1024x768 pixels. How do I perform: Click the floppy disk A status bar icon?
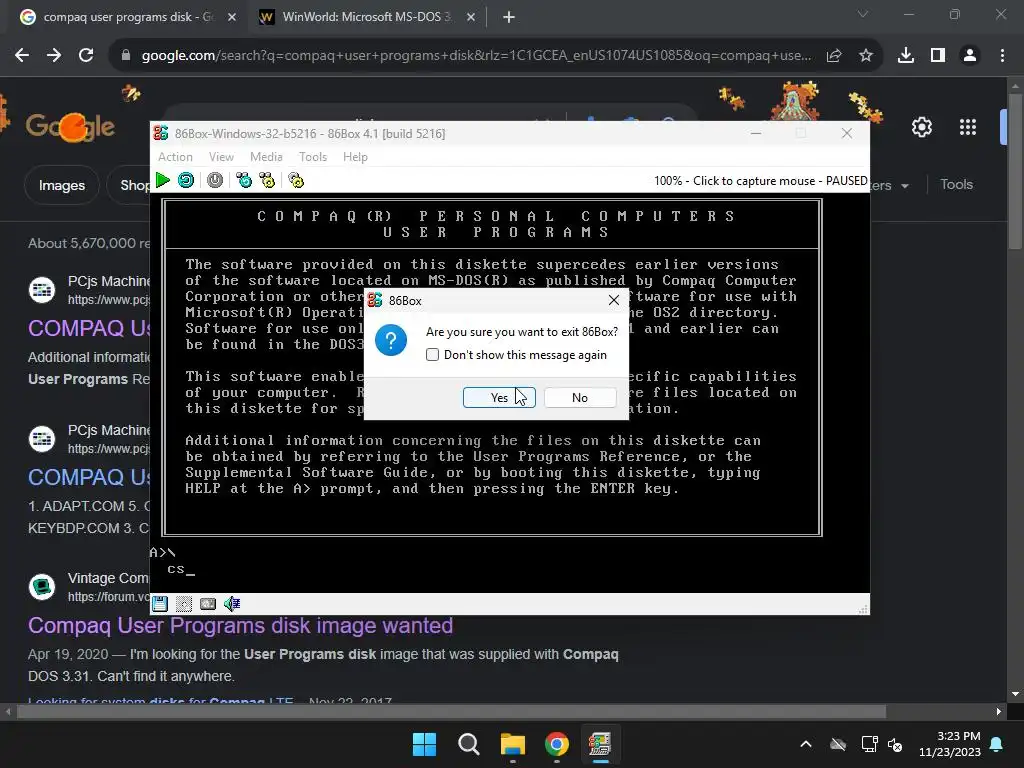159,604
